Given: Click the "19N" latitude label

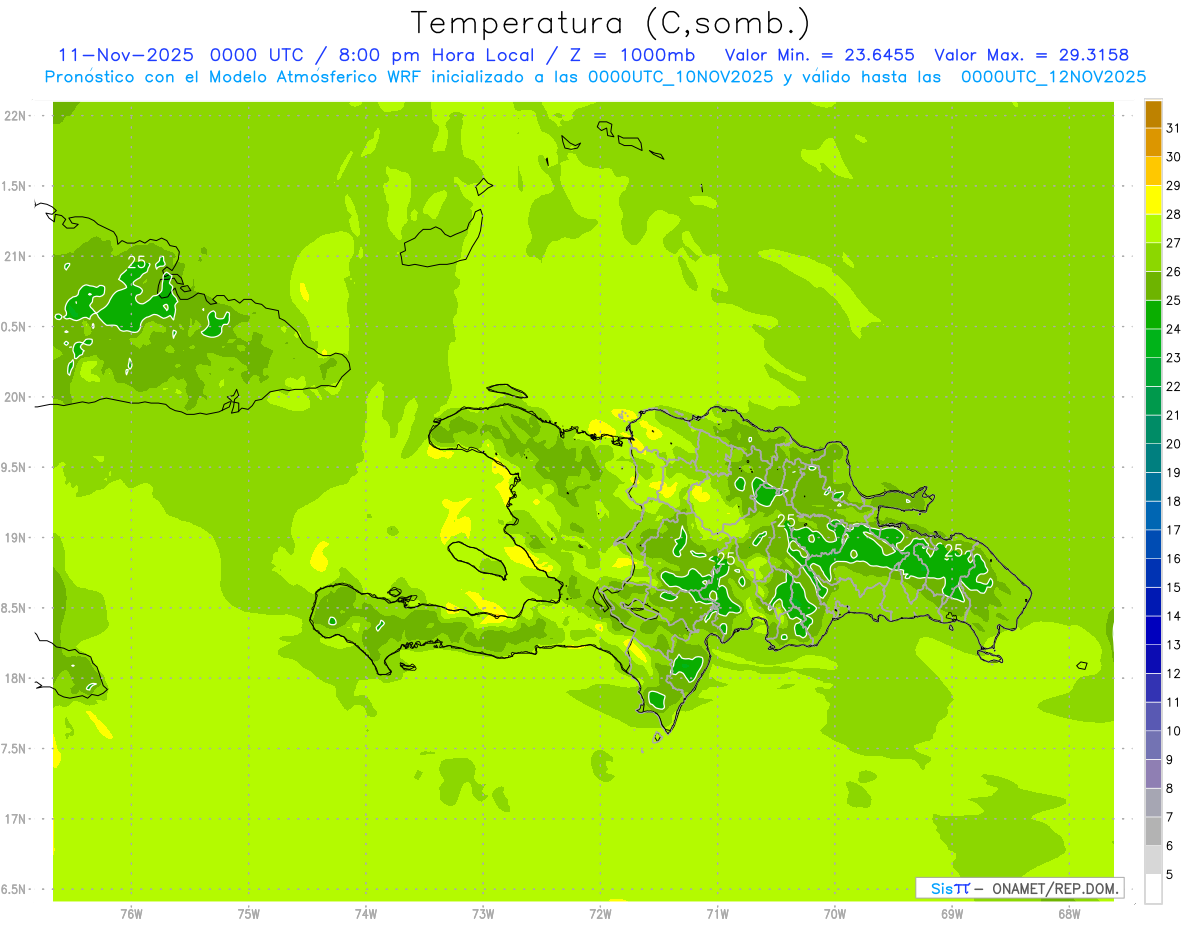Looking at the screenshot, I should click(15, 538).
